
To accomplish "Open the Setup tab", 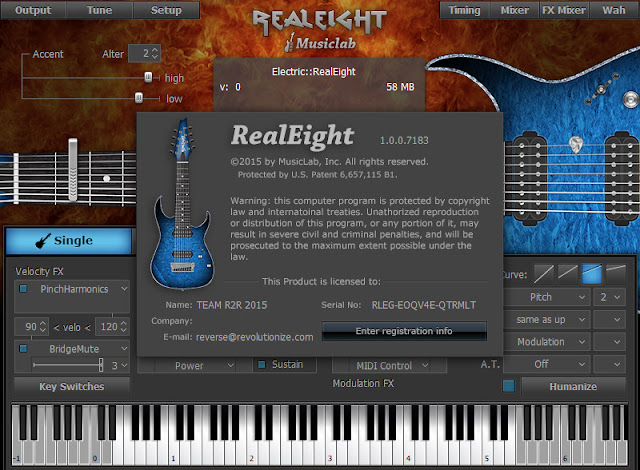I will coord(166,10).
